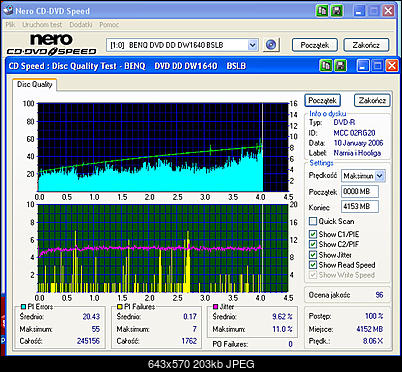The image size is (402, 372).
Task: Click the magenta Jitter legend swatch
Action: pos(216,307)
